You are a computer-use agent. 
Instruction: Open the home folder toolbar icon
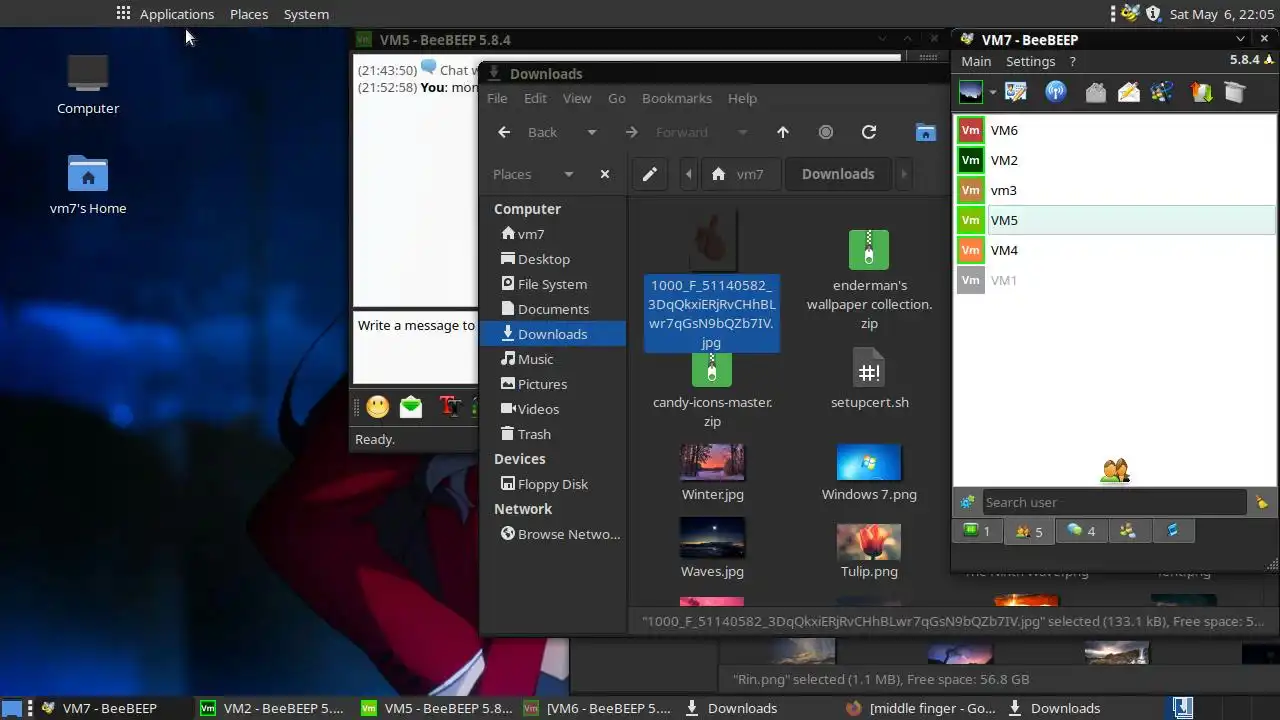[926, 132]
